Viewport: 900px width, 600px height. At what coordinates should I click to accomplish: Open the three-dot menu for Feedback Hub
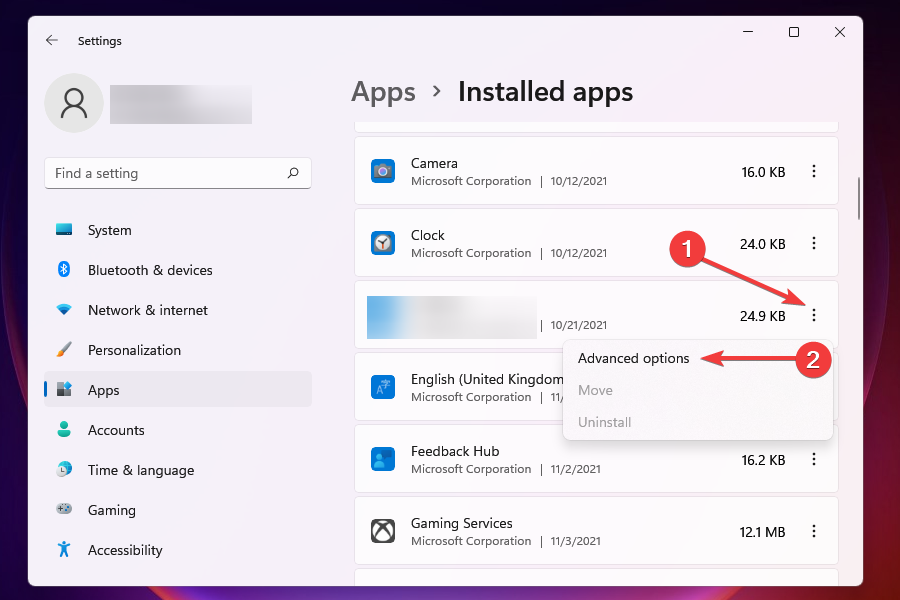point(813,459)
